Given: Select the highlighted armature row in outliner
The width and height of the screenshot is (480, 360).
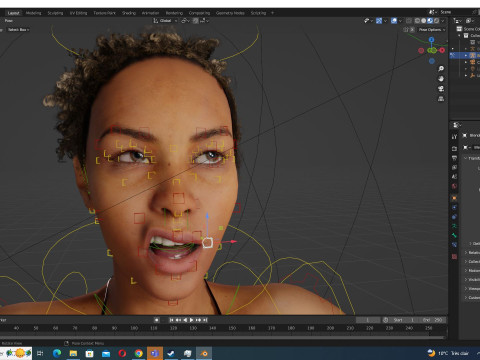Looking at the screenshot, I should tap(465, 55).
